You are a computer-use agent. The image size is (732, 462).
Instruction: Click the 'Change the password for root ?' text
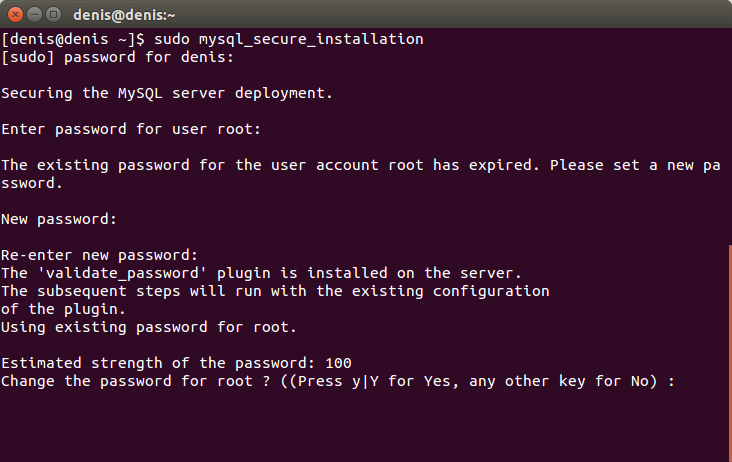(x=130, y=381)
